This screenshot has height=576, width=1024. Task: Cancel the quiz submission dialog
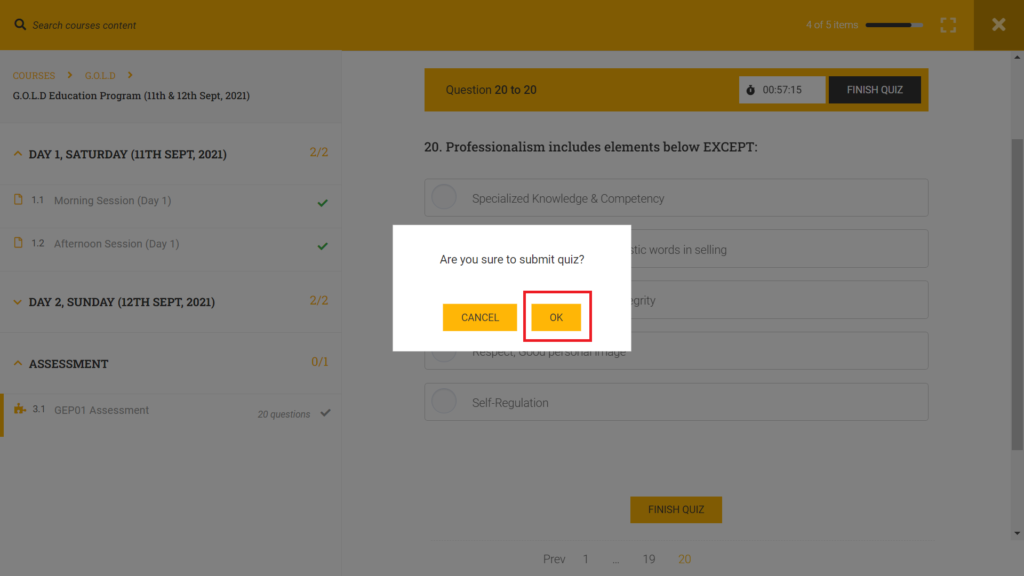point(479,317)
